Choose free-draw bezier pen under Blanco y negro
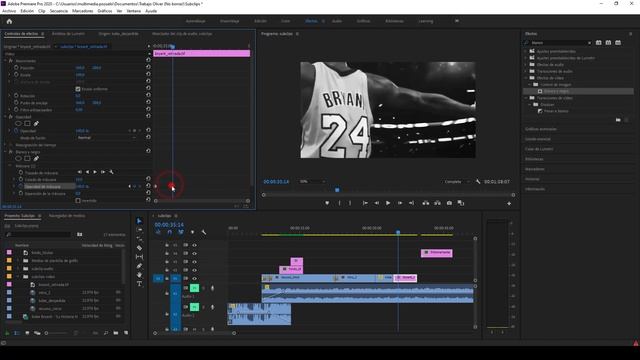 [36, 158]
